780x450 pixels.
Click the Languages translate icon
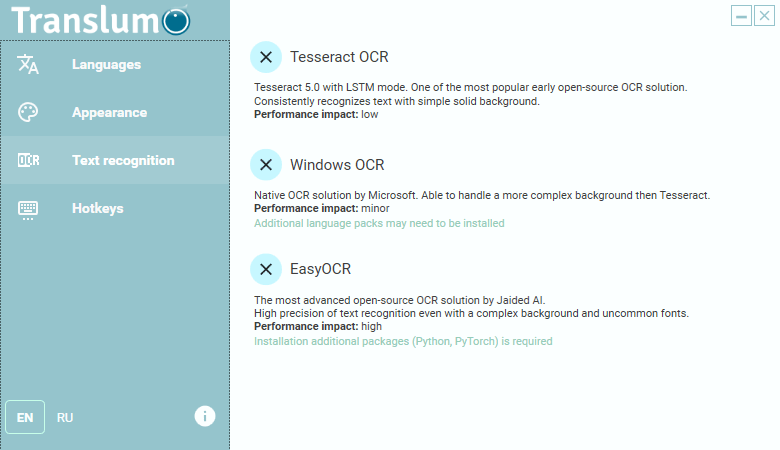[x=28, y=65]
